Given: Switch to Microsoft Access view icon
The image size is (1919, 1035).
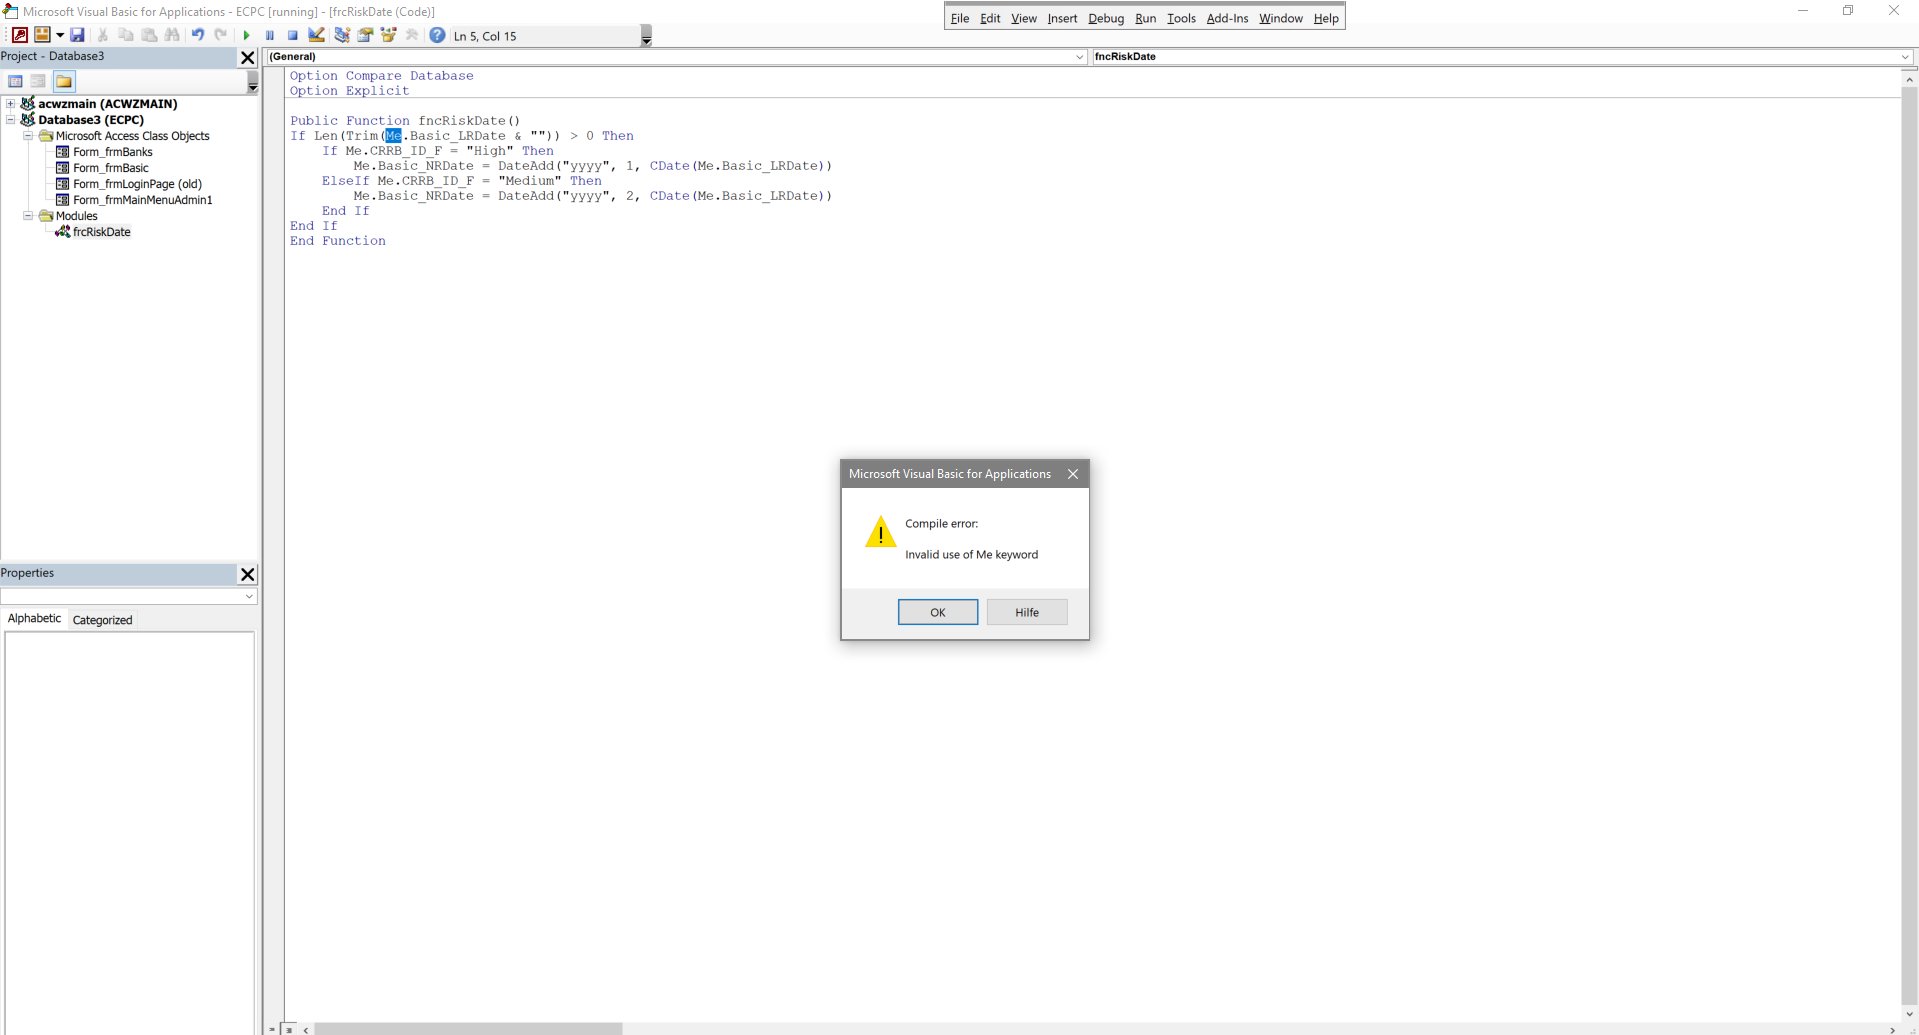Looking at the screenshot, I should pyautogui.click(x=19, y=35).
